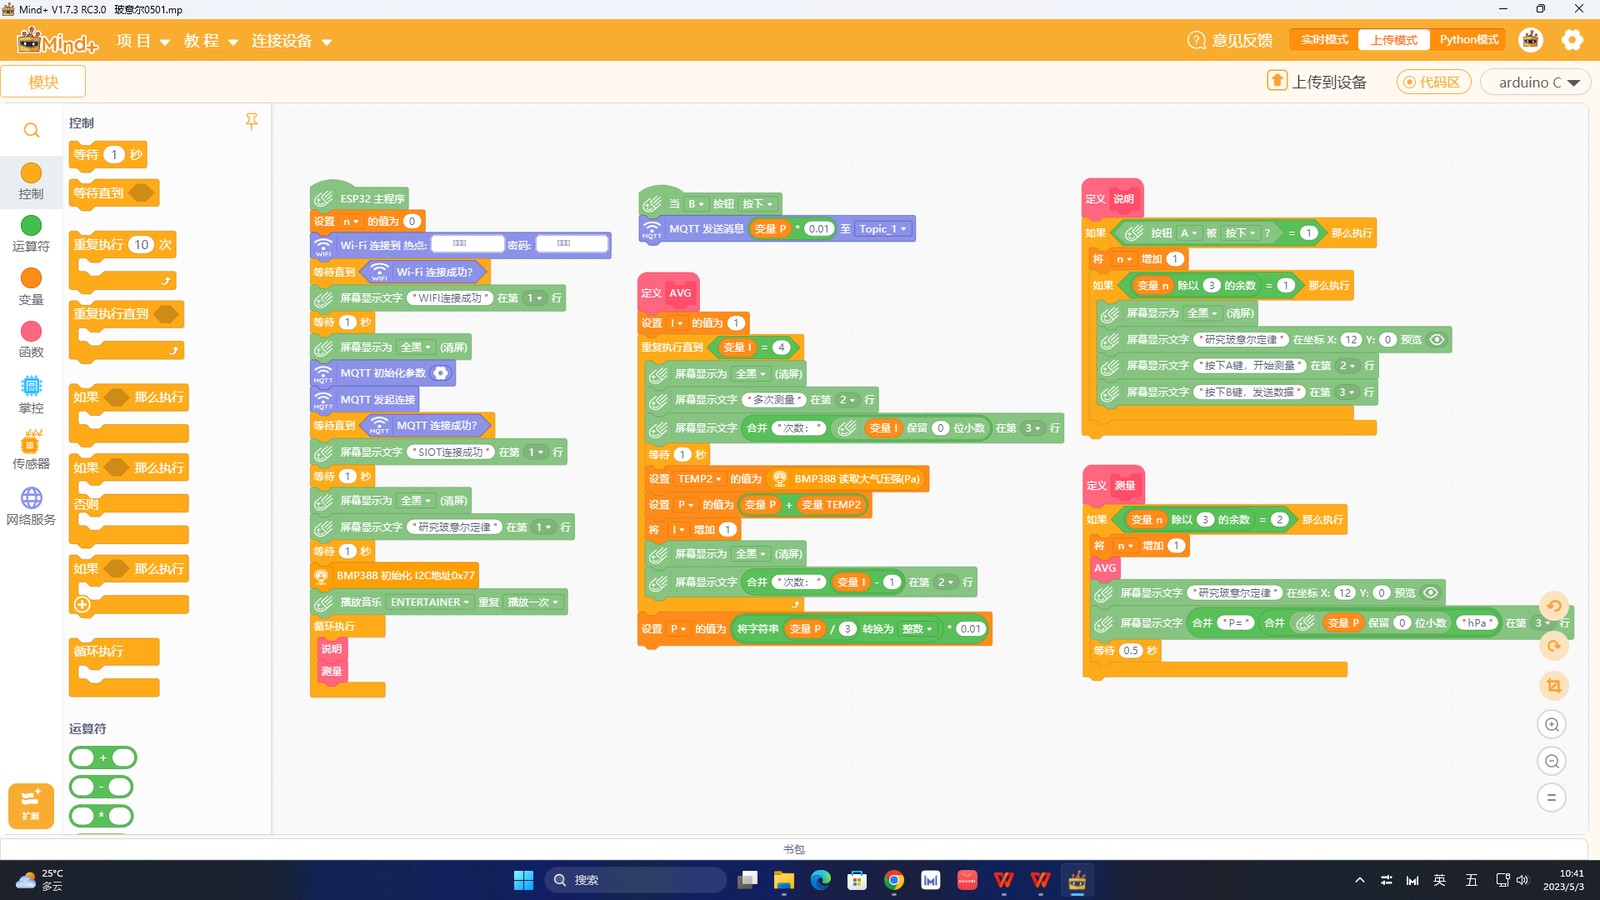Viewport: 1600px width, 900px height.
Task: Switch to Python模式 mode
Action: 1469,40
